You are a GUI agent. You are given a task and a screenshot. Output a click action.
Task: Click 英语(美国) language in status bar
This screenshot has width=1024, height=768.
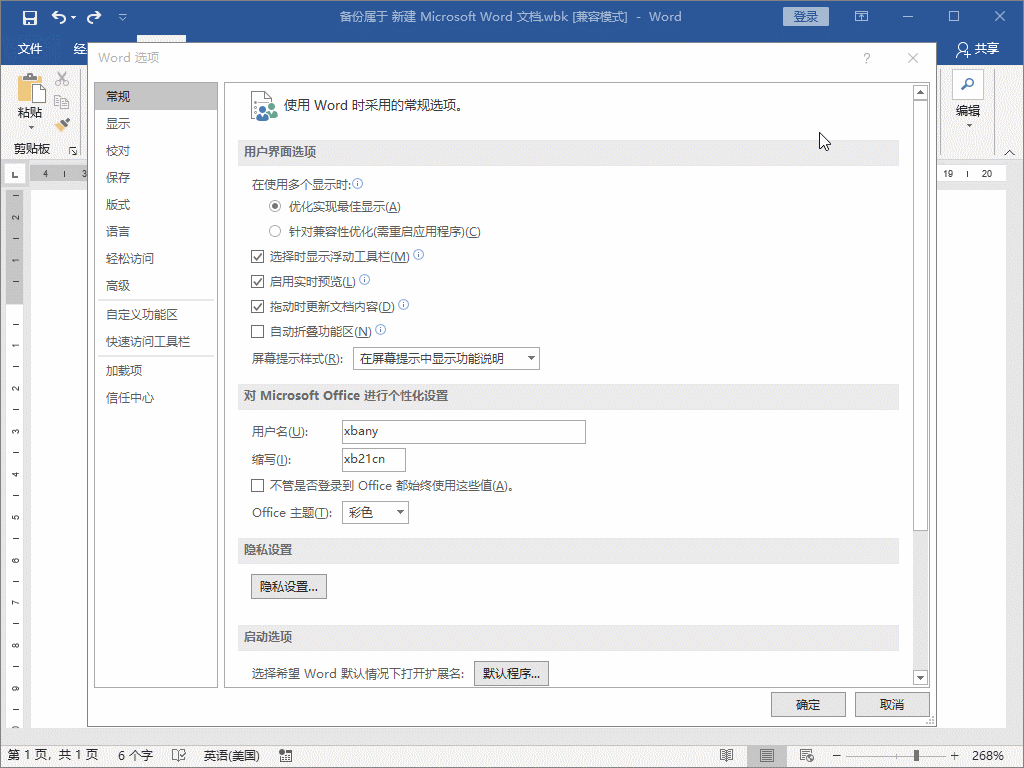[232, 756]
